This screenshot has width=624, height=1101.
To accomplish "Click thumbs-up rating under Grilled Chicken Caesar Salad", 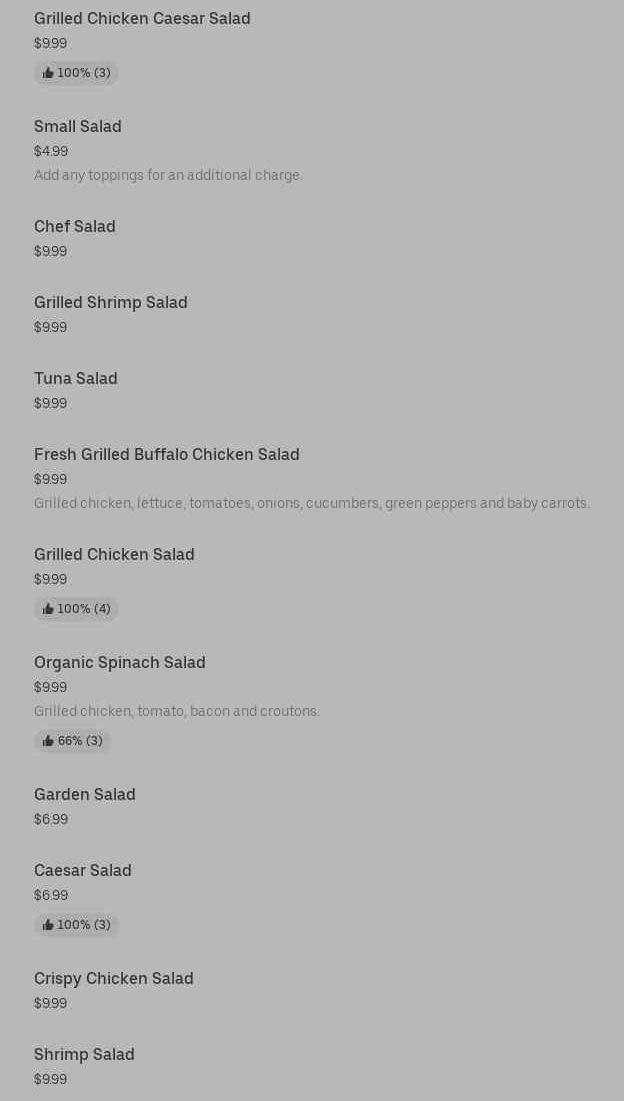I will pyautogui.click(x=76, y=73).
